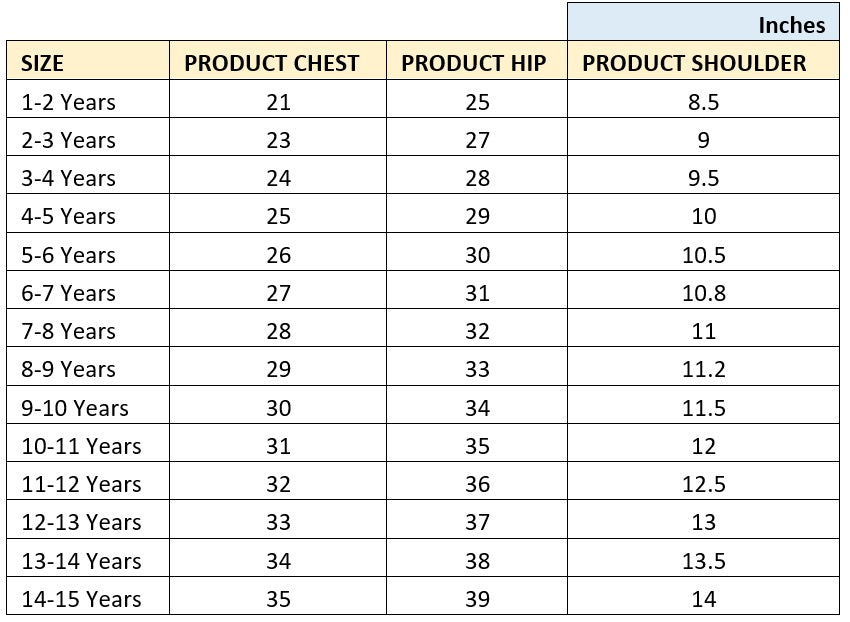Select shoulder value 11.2 in 8-9 Years row
This screenshot has height=622, width=850.
[703, 369]
